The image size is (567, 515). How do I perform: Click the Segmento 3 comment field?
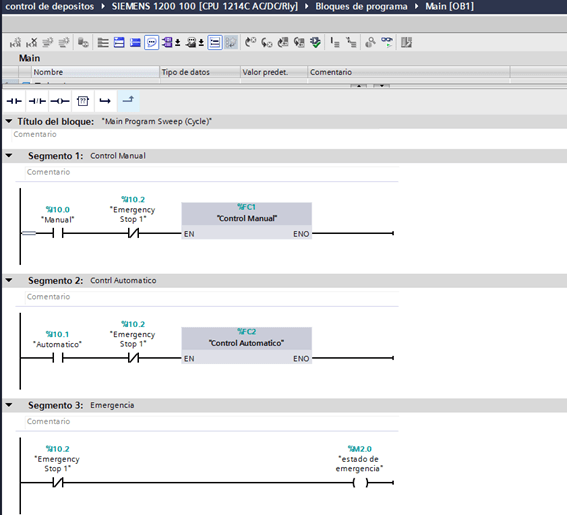click(x=212, y=421)
